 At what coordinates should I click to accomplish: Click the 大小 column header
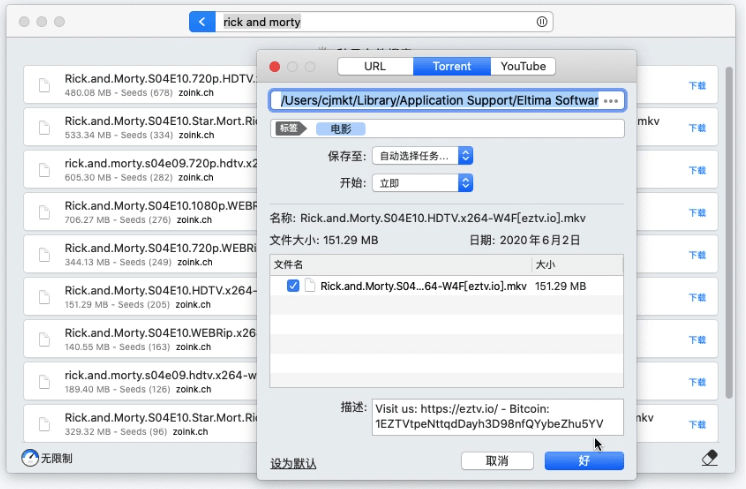point(577,264)
